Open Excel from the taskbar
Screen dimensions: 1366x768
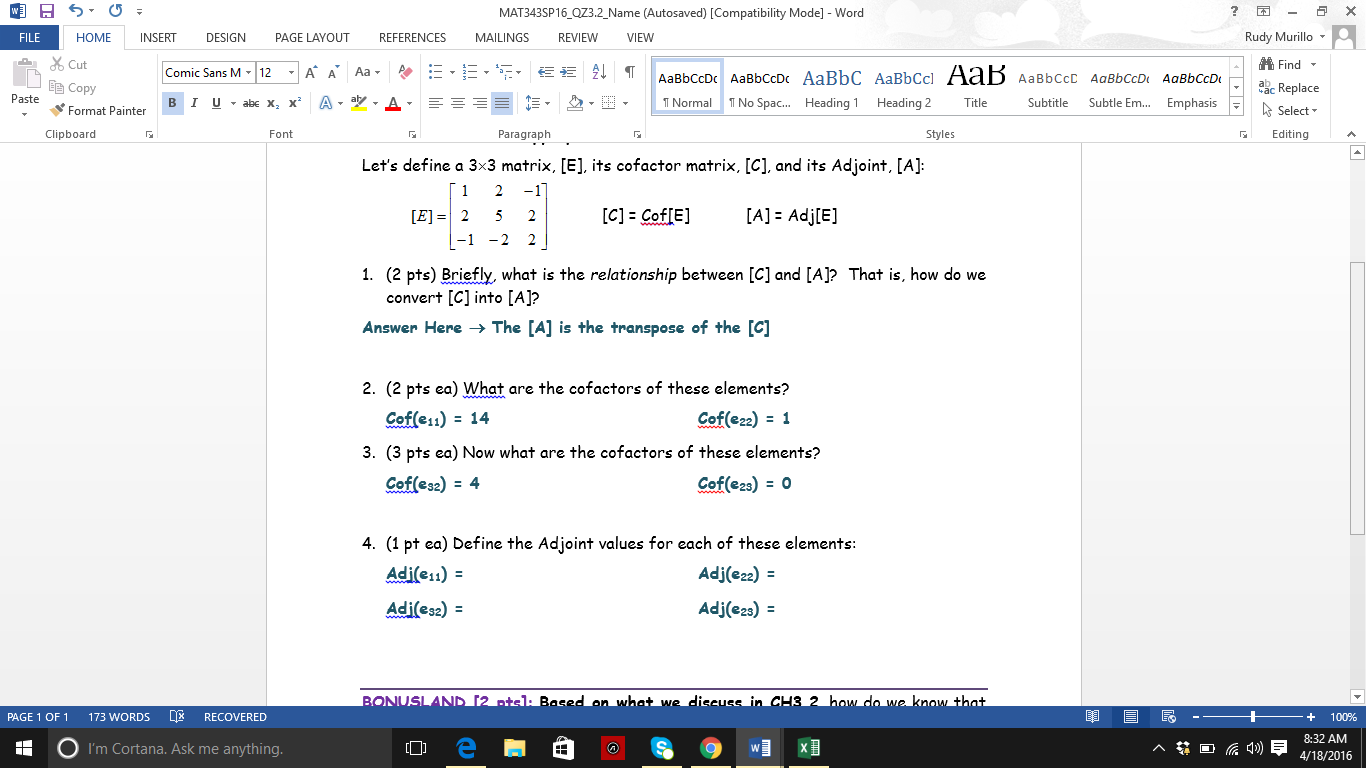pos(808,747)
